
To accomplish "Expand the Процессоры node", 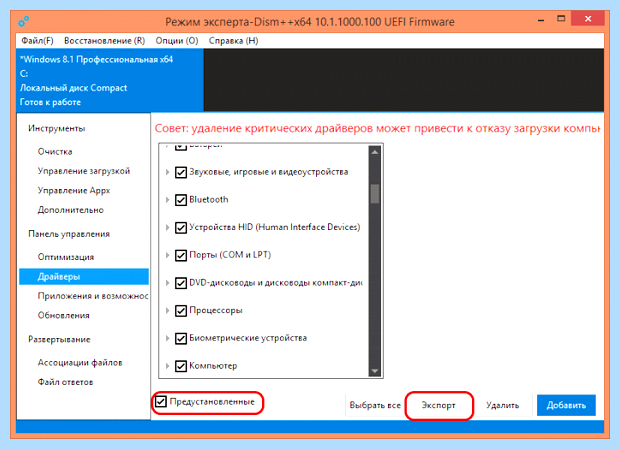I will point(167,311).
